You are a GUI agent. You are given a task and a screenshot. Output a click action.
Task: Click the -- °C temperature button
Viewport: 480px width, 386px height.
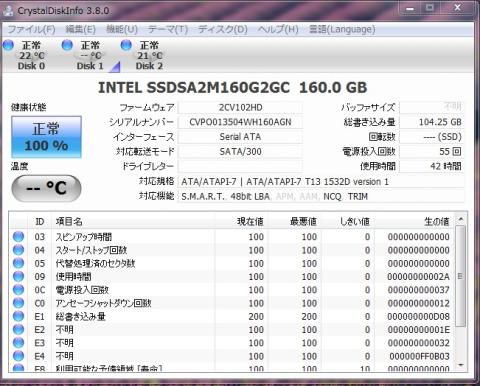pos(46,188)
